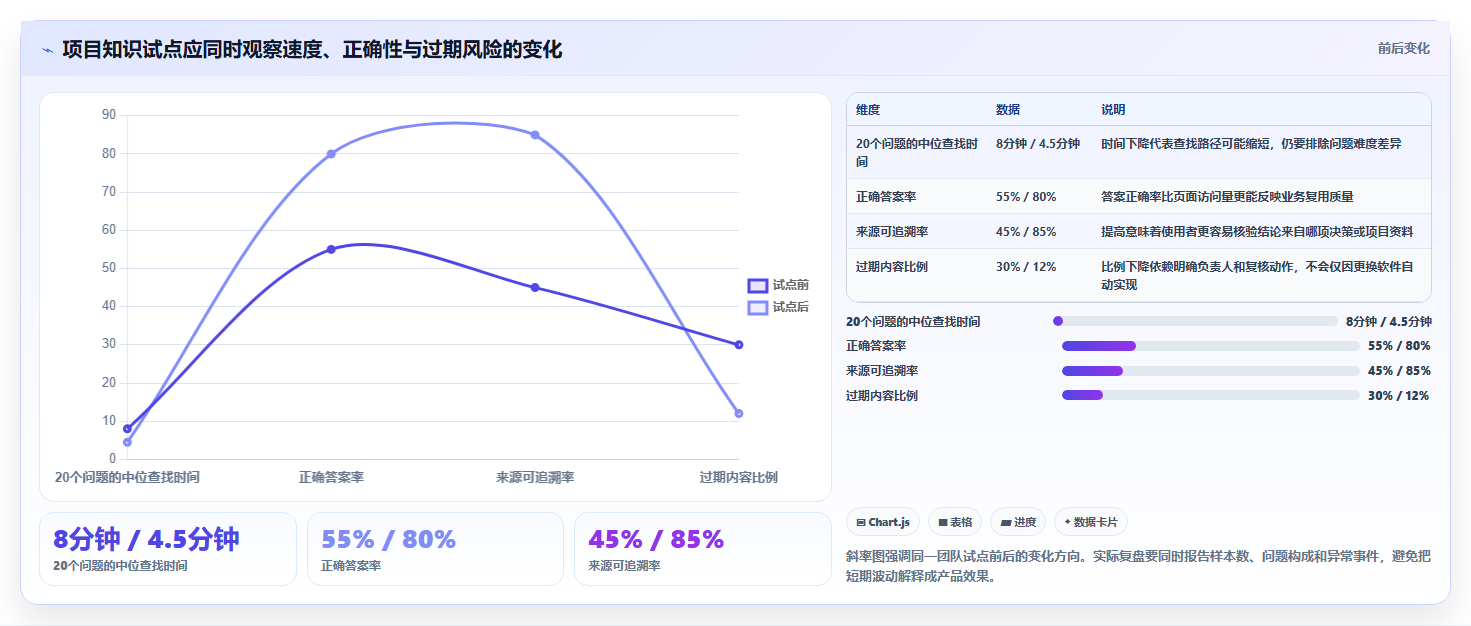The image size is (1471, 626).
Task: Select the 进度 tag chip
Action: [1018, 522]
